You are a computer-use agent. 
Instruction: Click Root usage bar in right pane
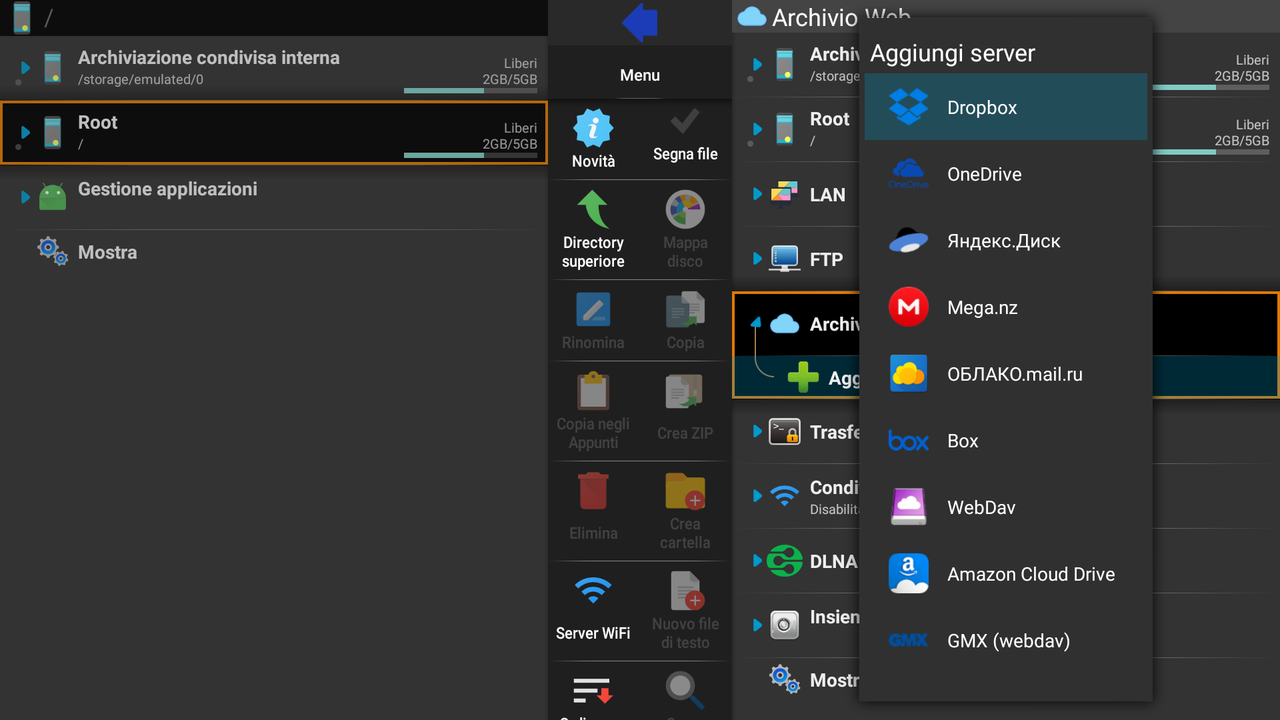1211,152
